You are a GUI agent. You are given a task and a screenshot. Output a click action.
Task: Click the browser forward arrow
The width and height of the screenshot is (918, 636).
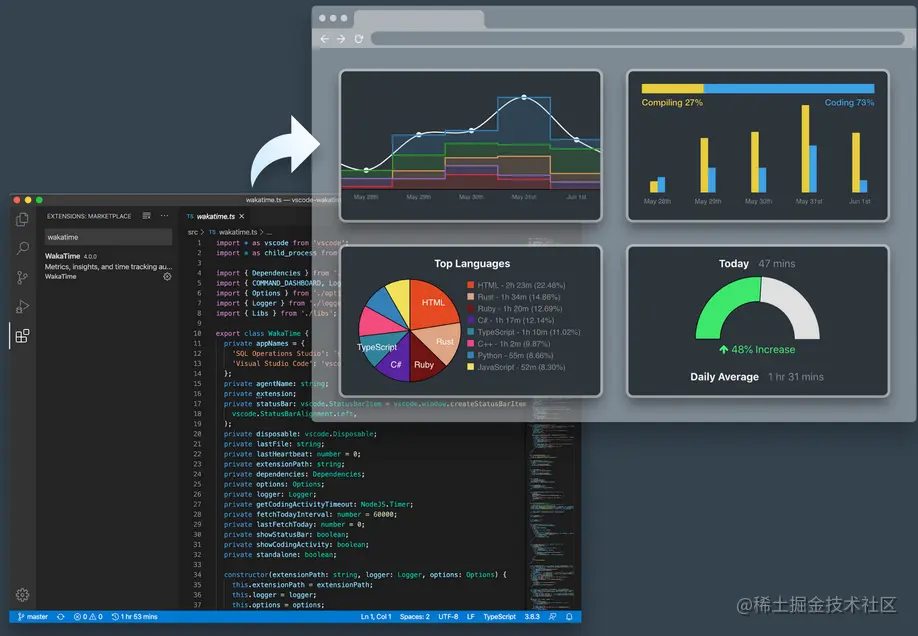coord(341,39)
